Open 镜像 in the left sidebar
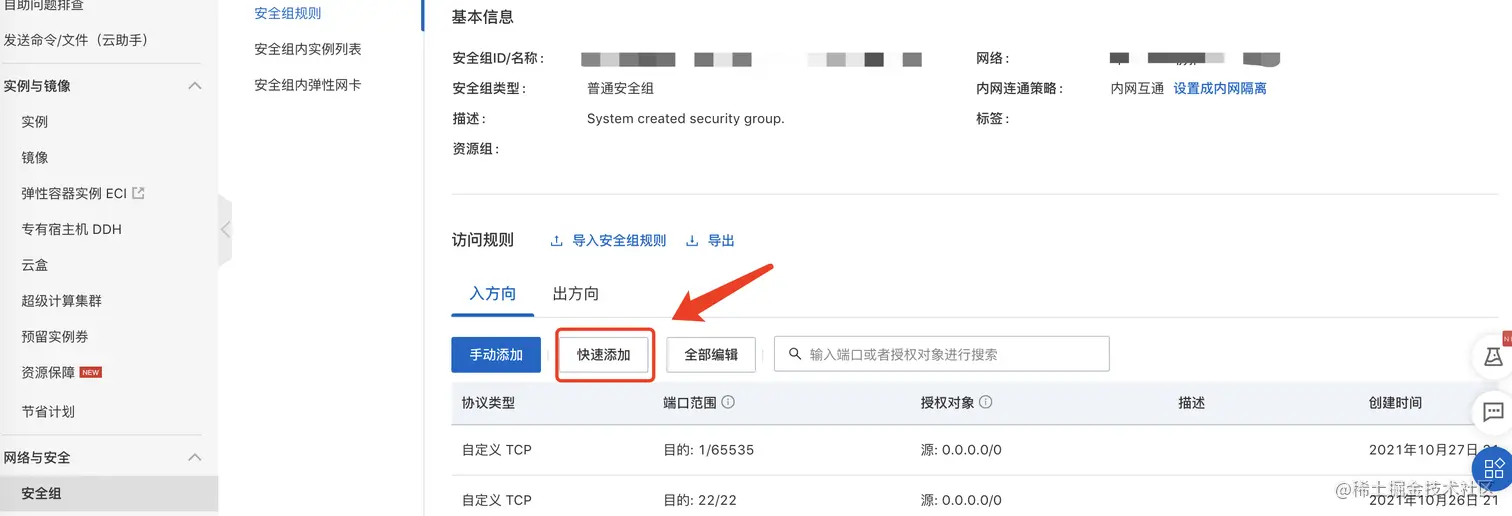Image resolution: width=1512 pixels, height=516 pixels. pos(35,157)
